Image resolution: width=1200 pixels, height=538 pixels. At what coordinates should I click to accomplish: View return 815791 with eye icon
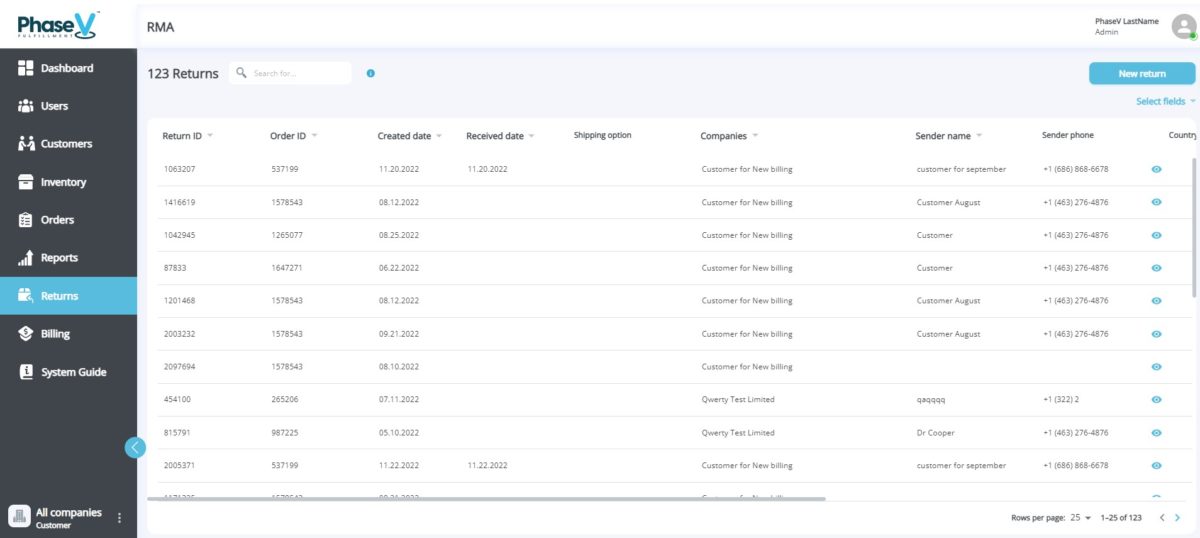pyautogui.click(x=1156, y=433)
